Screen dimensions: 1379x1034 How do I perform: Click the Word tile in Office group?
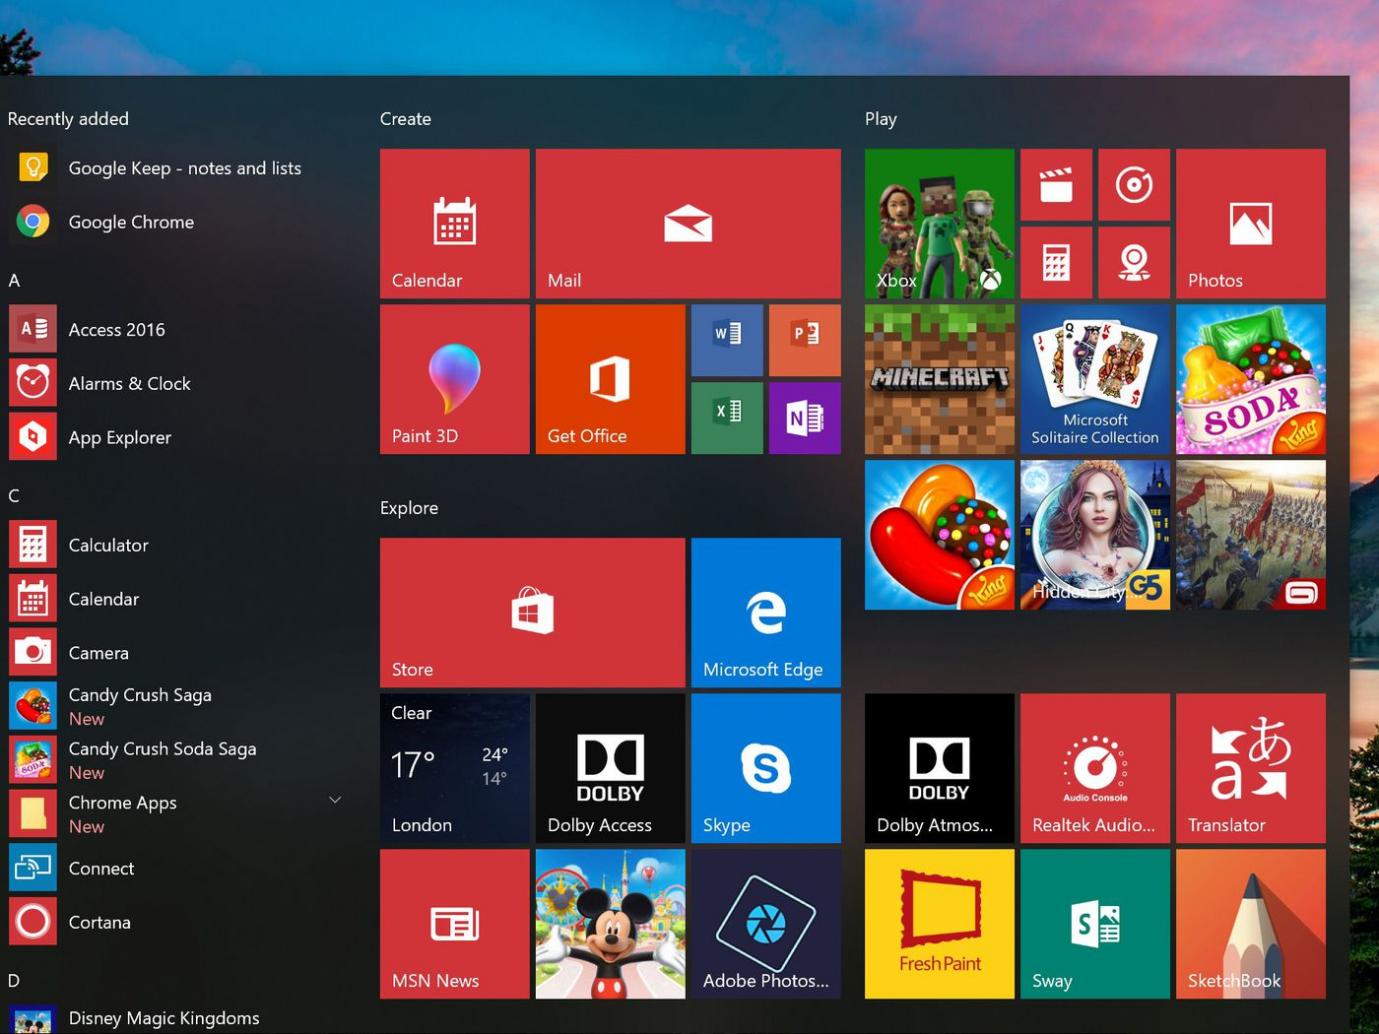click(727, 340)
